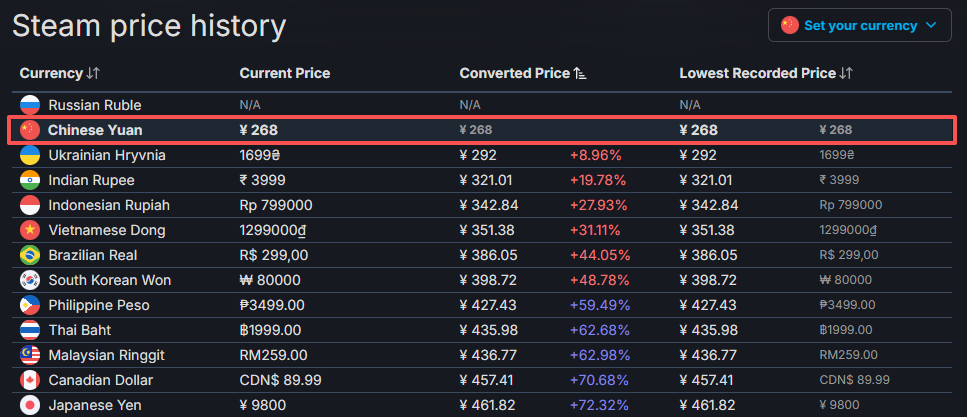Image resolution: width=967 pixels, height=417 pixels.
Task: Click the Chinese Yuan flag icon
Action: click(29, 130)
